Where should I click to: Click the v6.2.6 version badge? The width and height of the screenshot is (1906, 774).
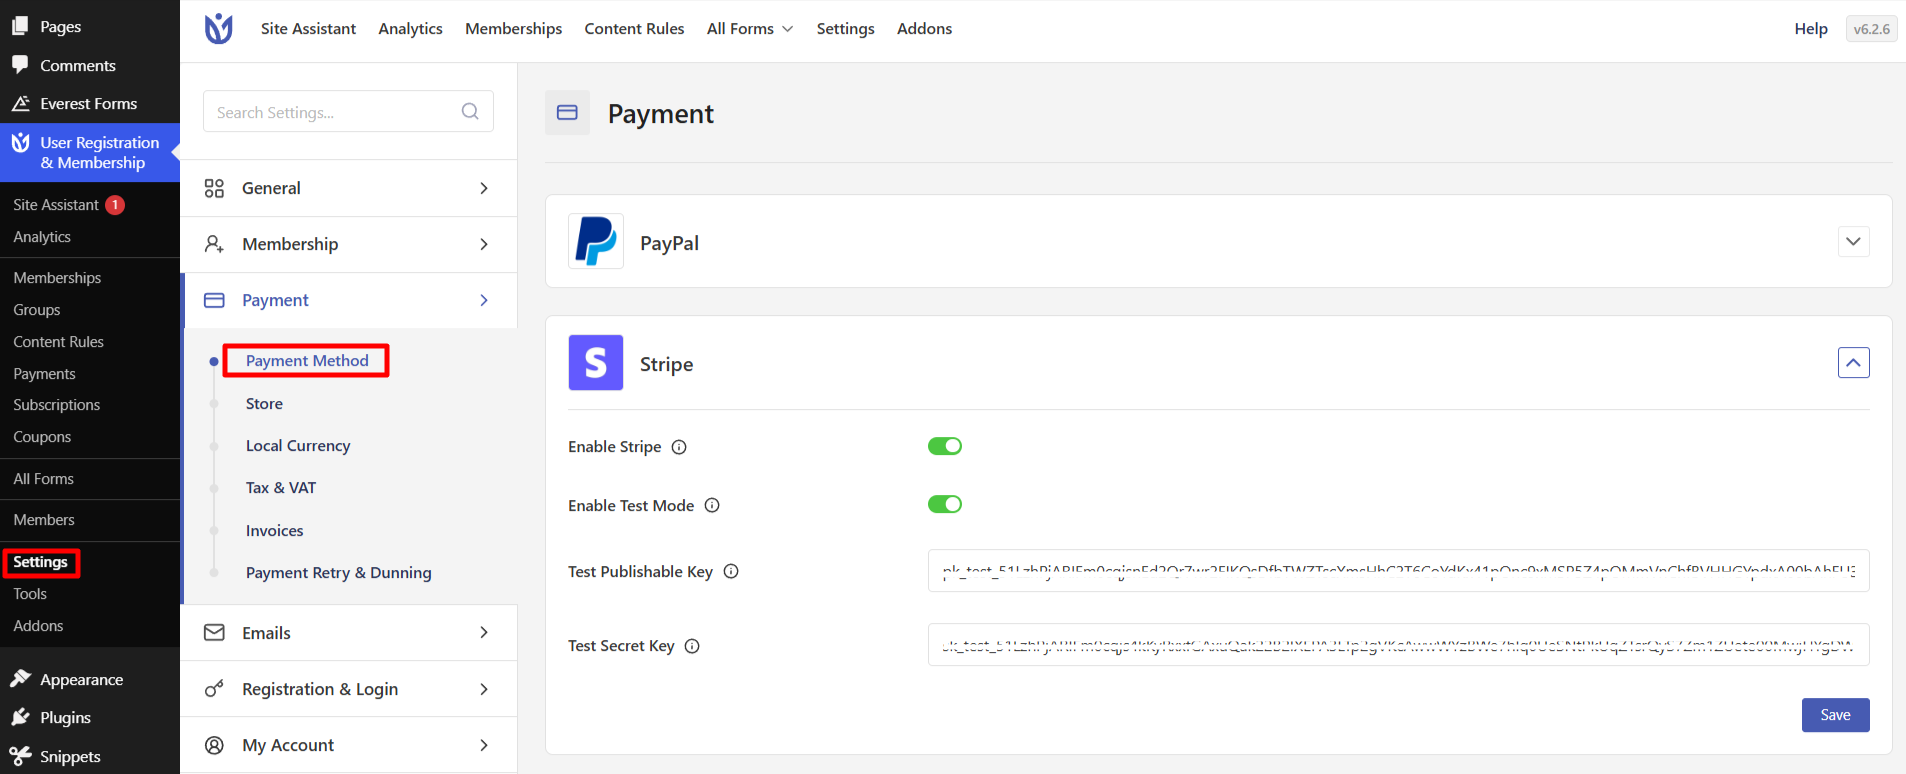[1871, 29]
